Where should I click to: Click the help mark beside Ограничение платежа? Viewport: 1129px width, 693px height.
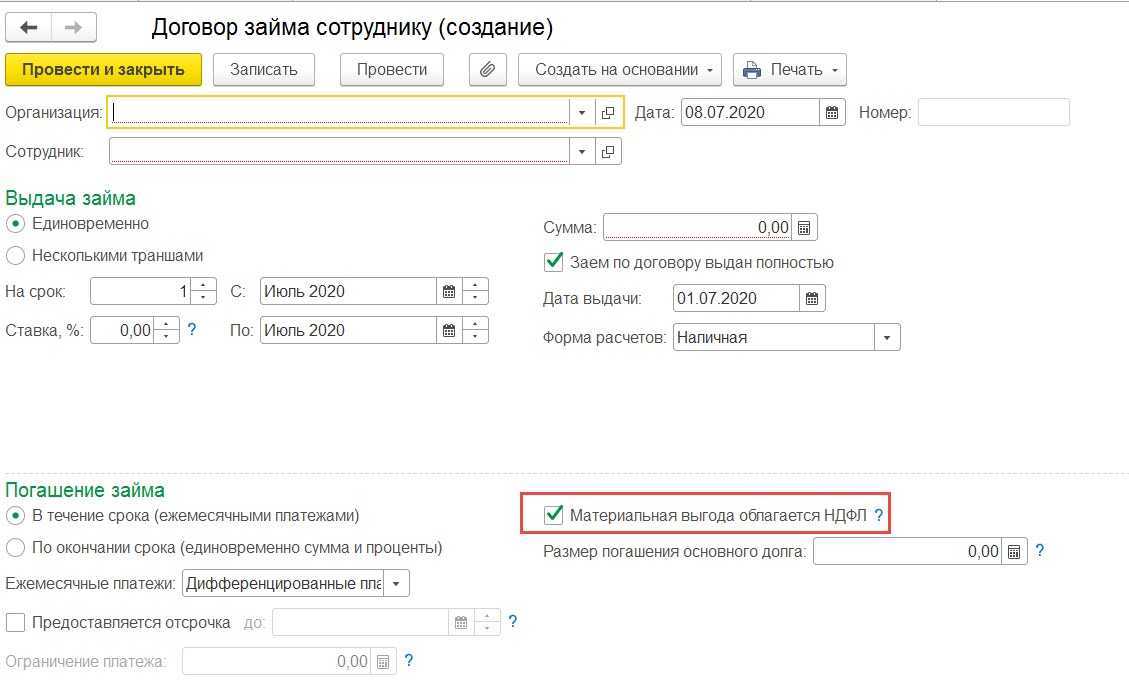(408, 660)
